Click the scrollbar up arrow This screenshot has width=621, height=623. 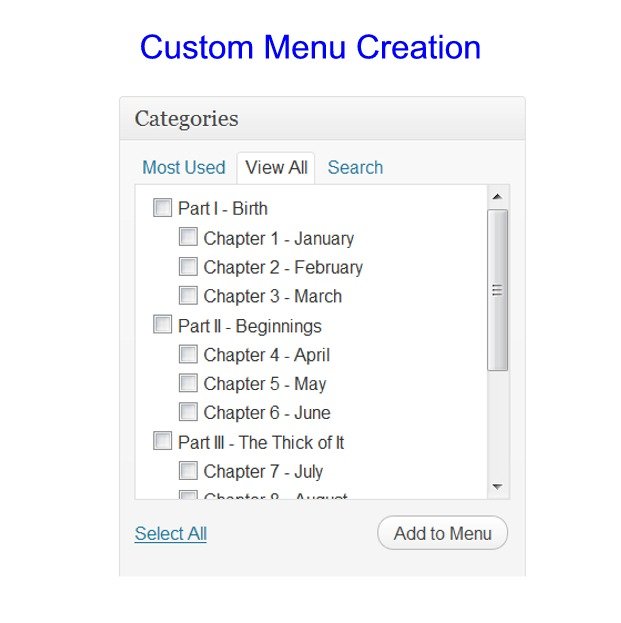click(497, 197)
